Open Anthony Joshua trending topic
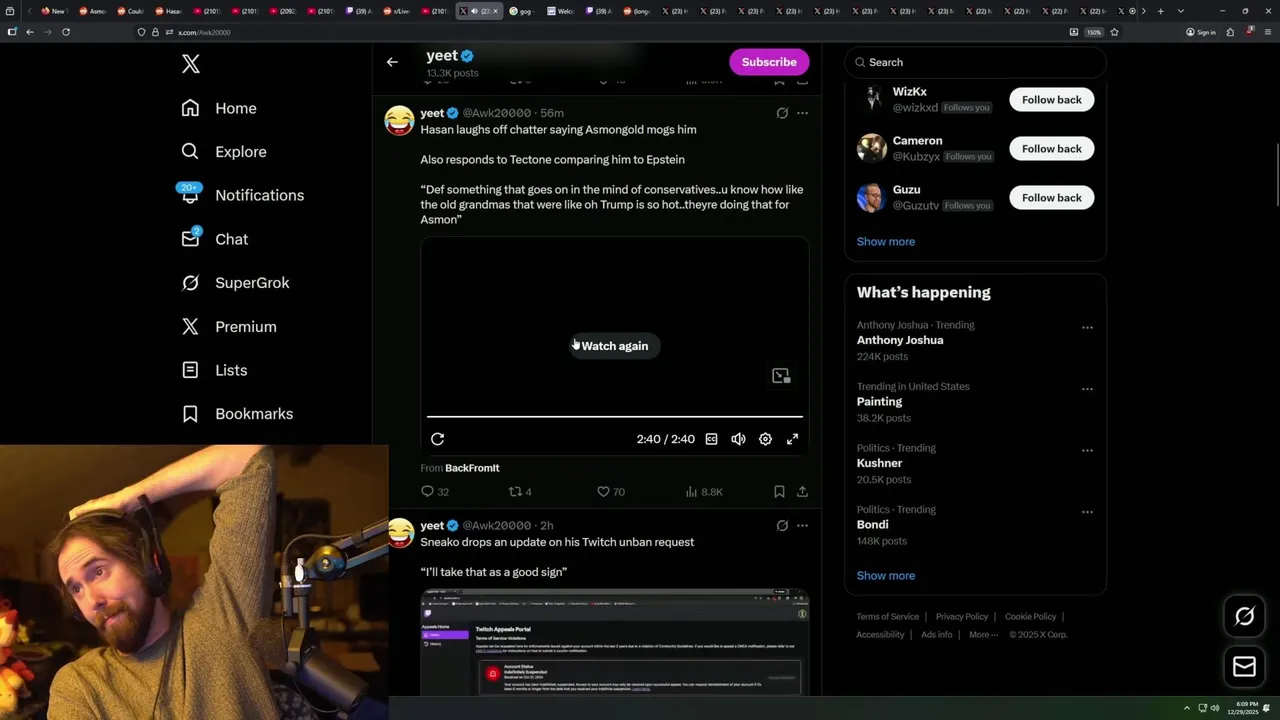The image size is (1280, 720). tap(900, 341)
